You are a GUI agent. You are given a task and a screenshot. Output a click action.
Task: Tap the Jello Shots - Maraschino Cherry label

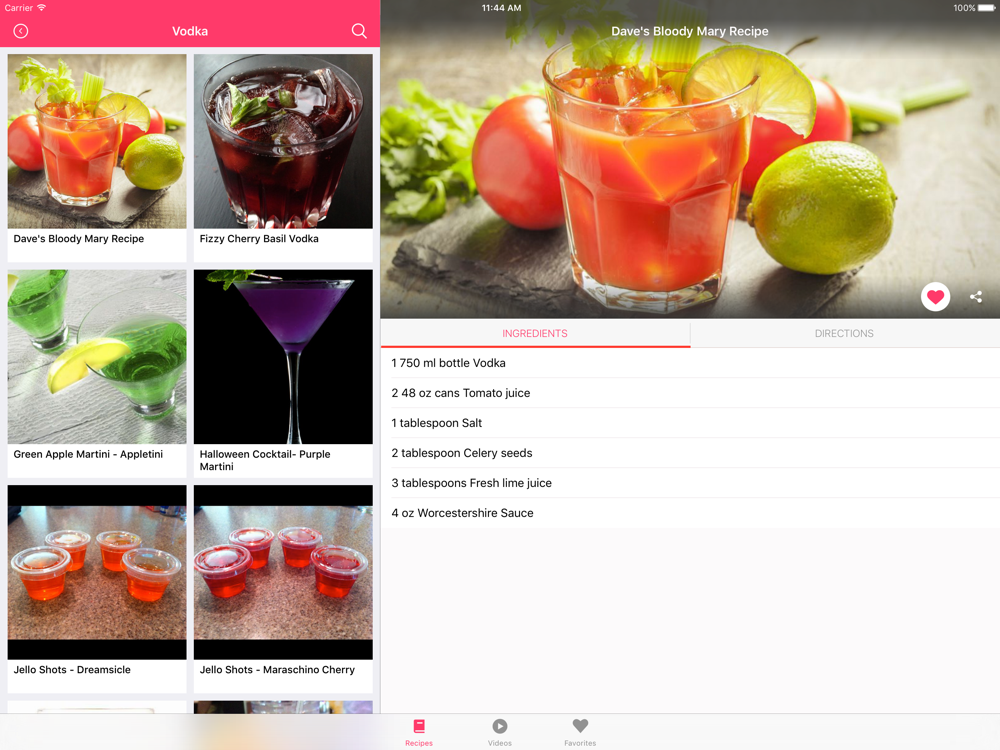(x=277, y=670)
